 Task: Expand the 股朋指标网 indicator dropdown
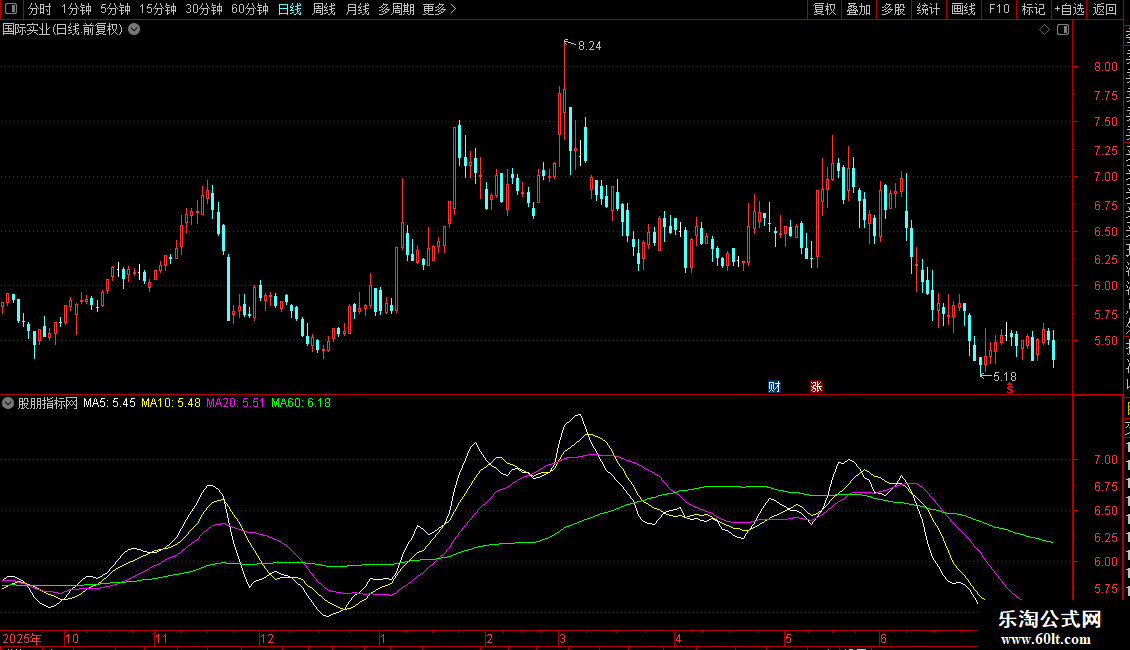[8, 403]
